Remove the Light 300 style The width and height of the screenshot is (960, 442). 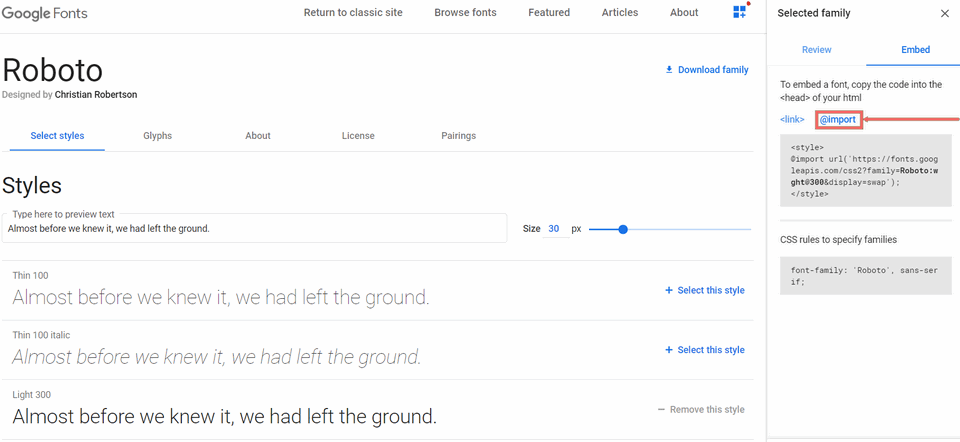(x=701, y=410)
